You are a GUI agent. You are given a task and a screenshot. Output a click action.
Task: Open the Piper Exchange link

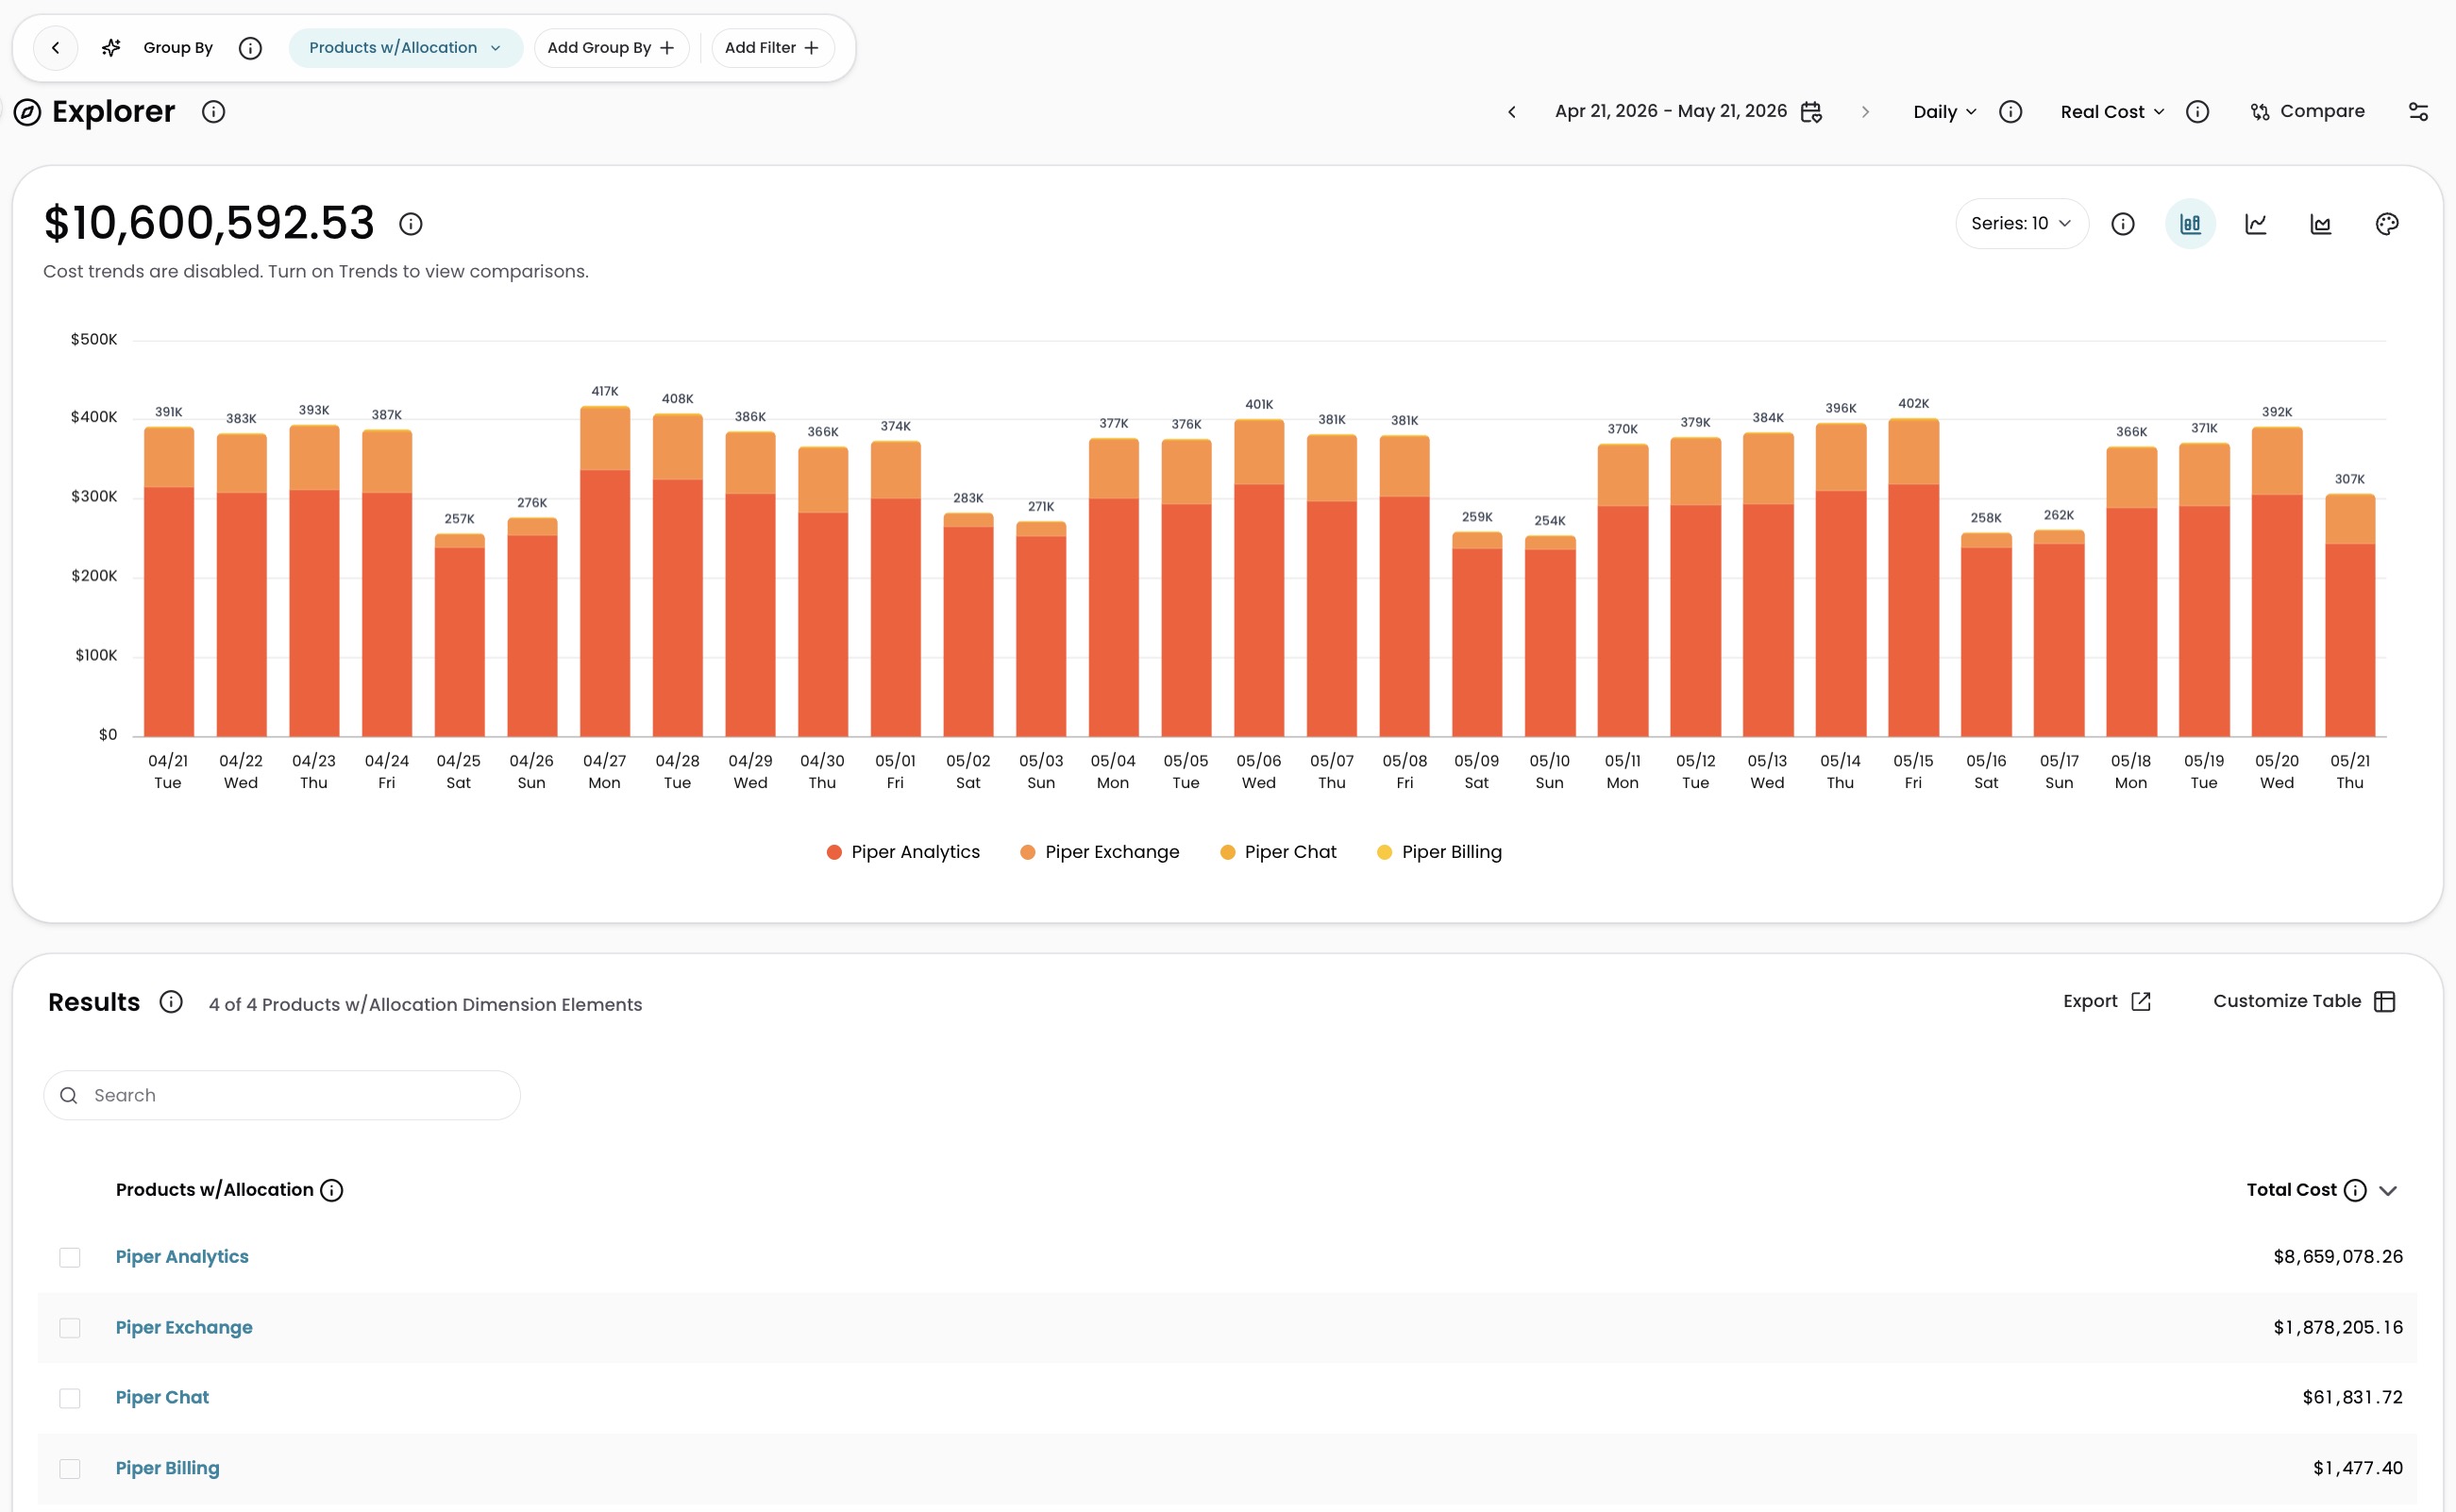pyautogui.click(x=184, y=1328)
